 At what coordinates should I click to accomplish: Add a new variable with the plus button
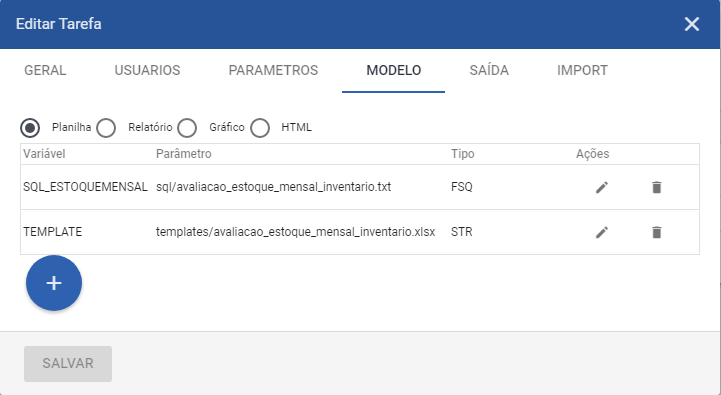[54, 283]
